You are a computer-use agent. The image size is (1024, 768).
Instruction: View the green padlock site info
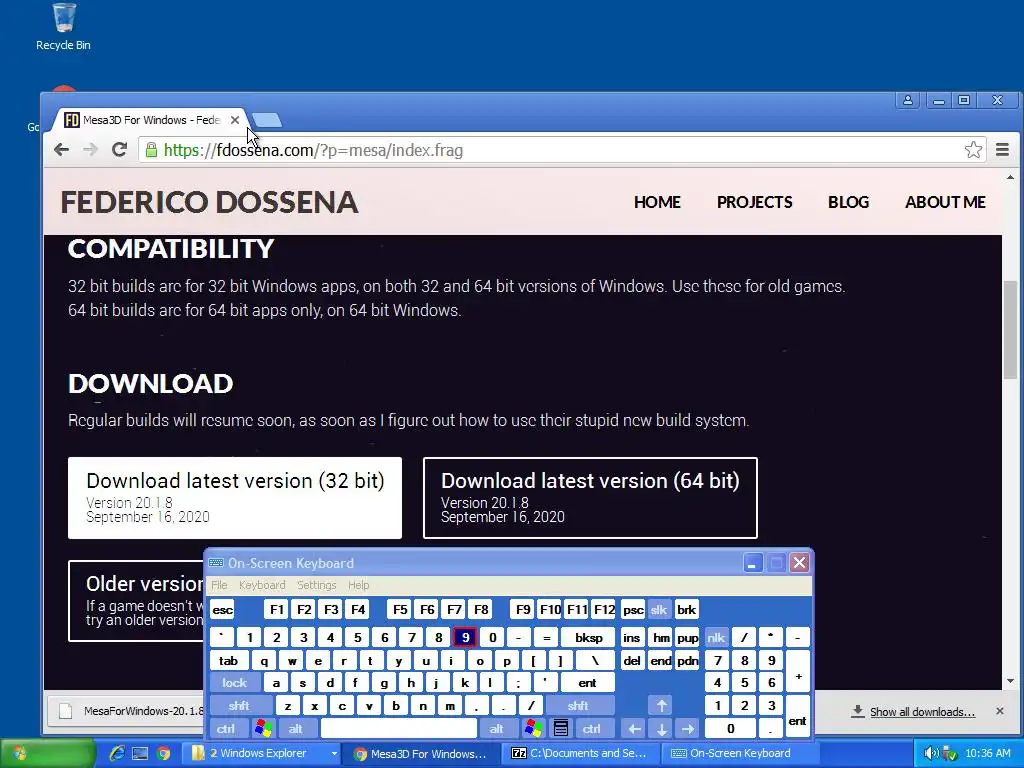click(151, 150)
